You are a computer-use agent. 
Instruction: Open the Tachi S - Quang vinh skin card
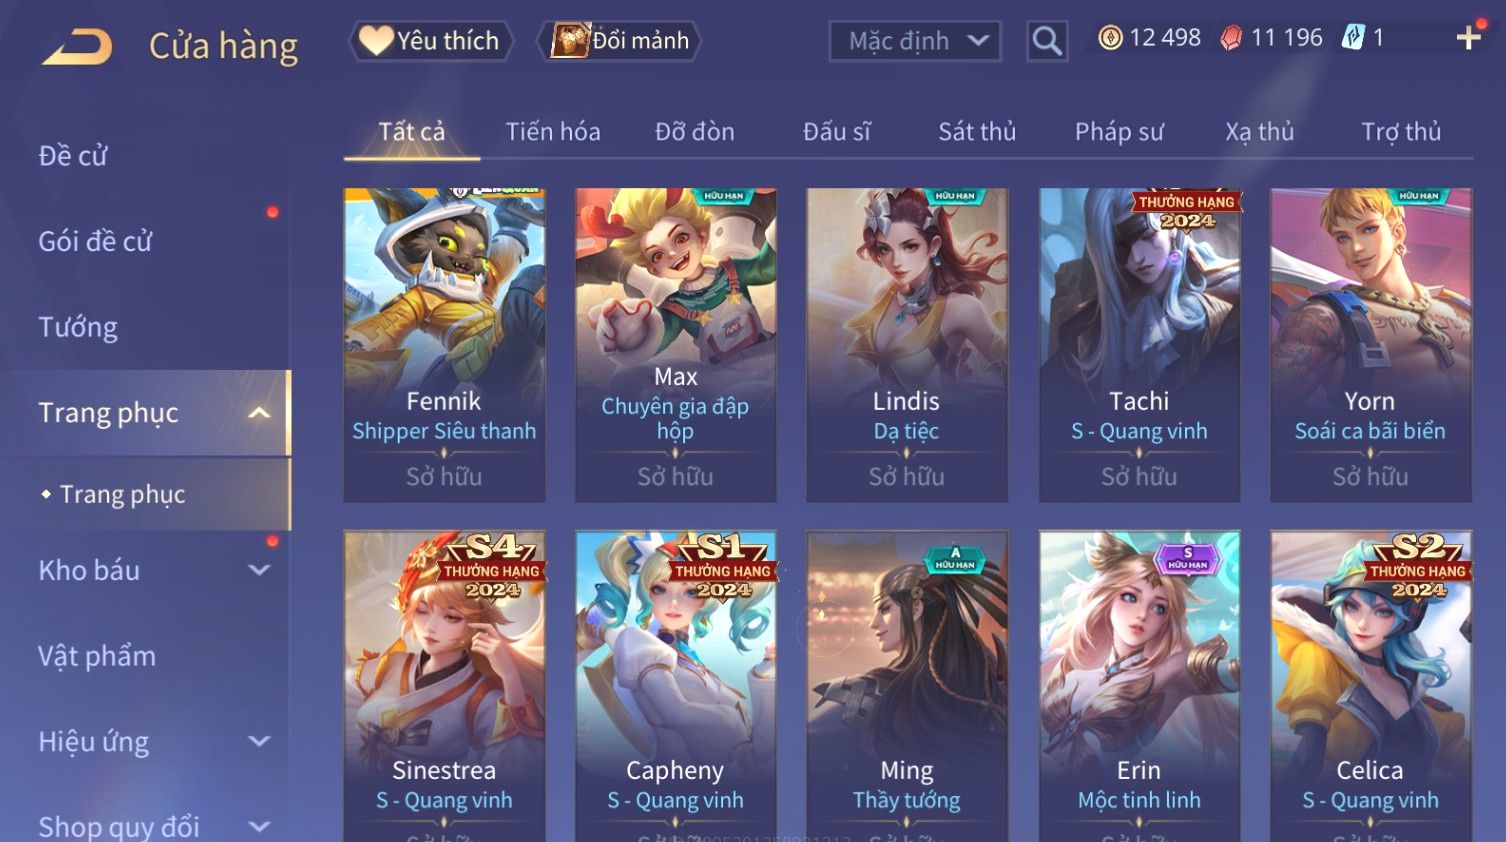(1139, 345)
